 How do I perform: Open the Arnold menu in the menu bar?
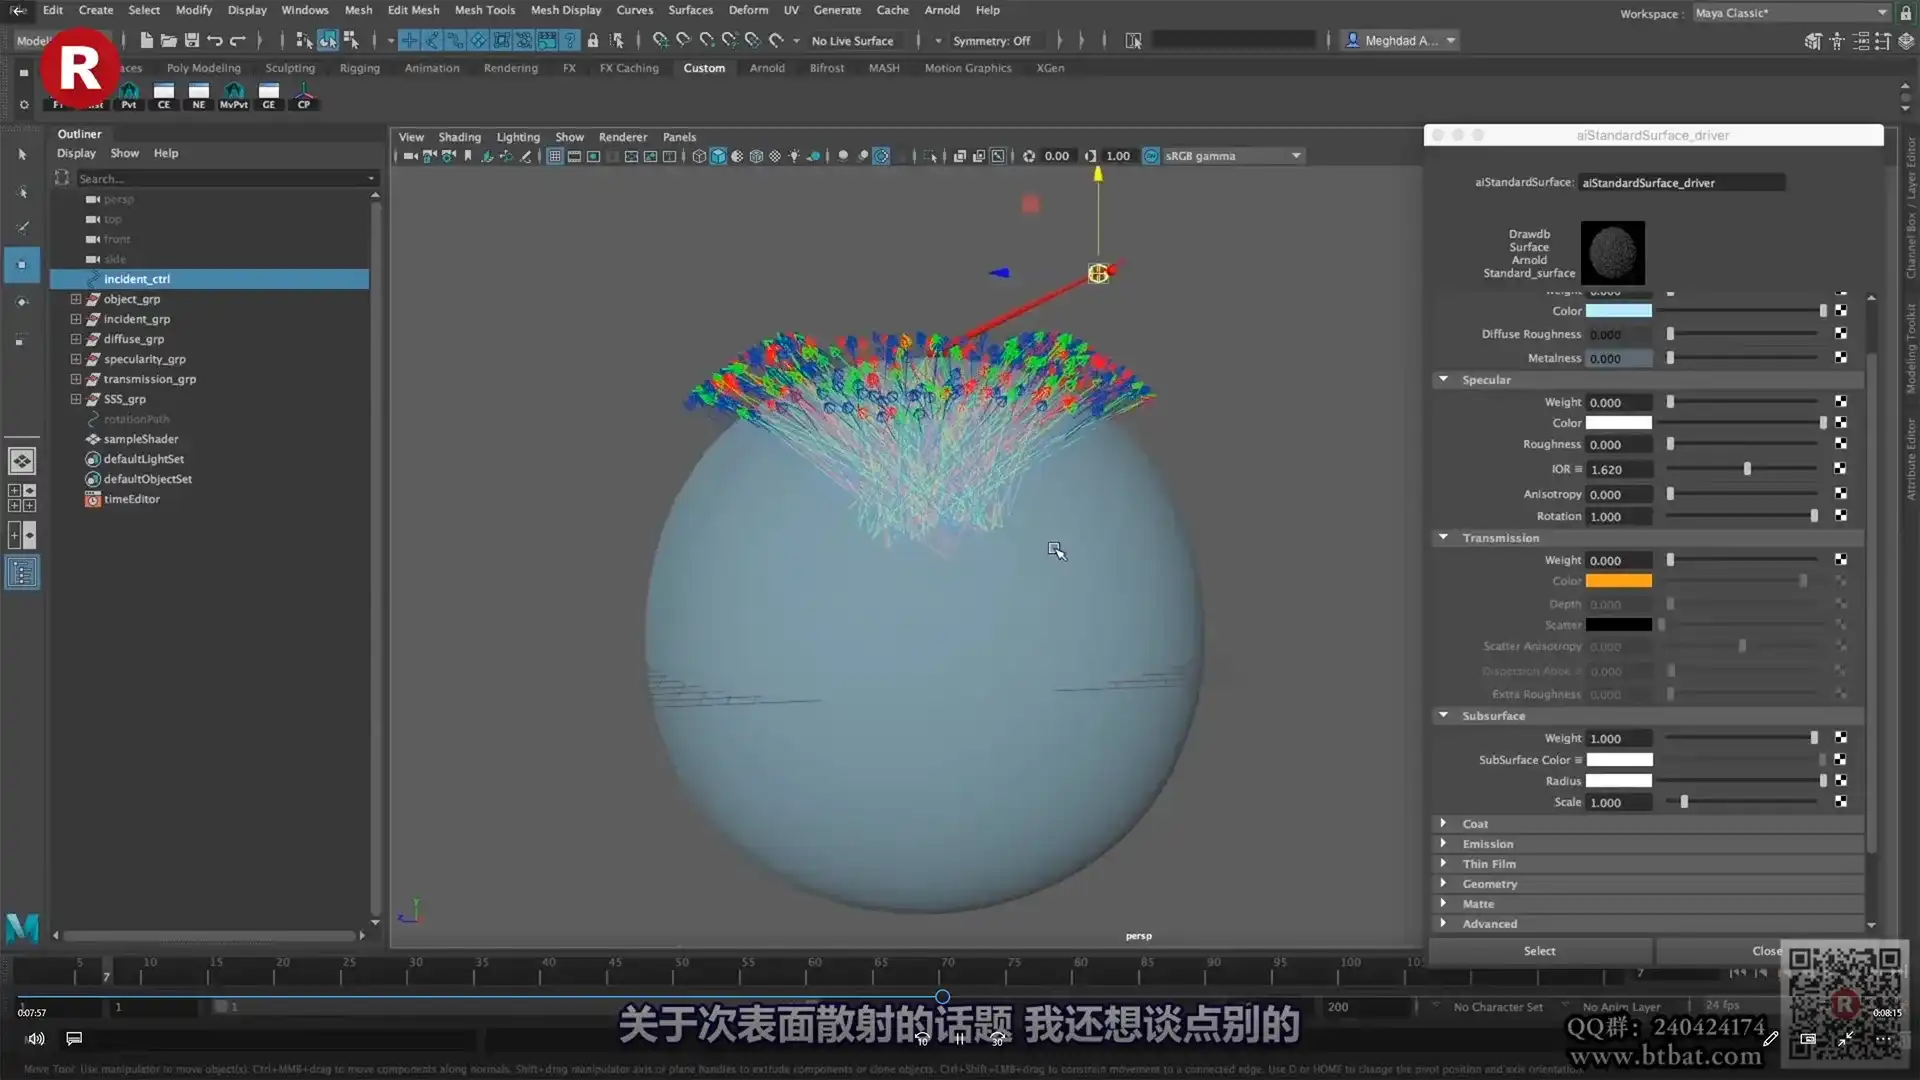click(941, 10)
